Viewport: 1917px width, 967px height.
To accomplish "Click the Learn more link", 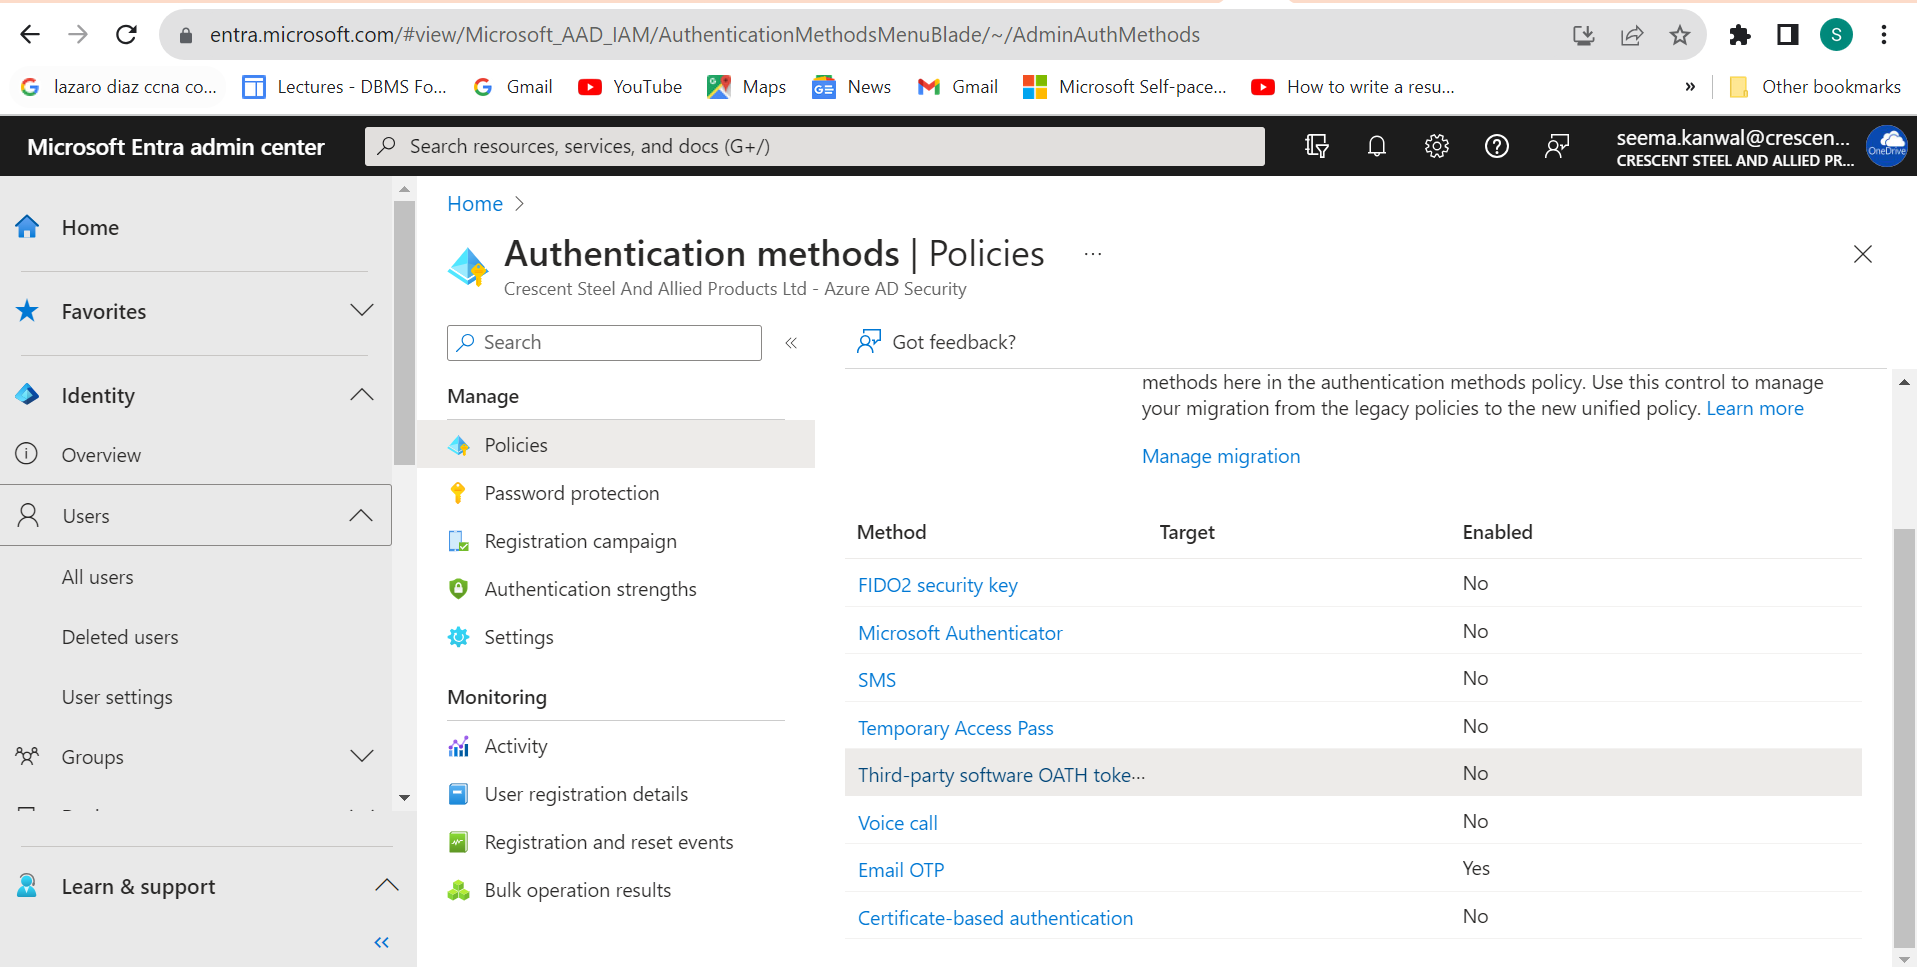I will [1755, 408].
